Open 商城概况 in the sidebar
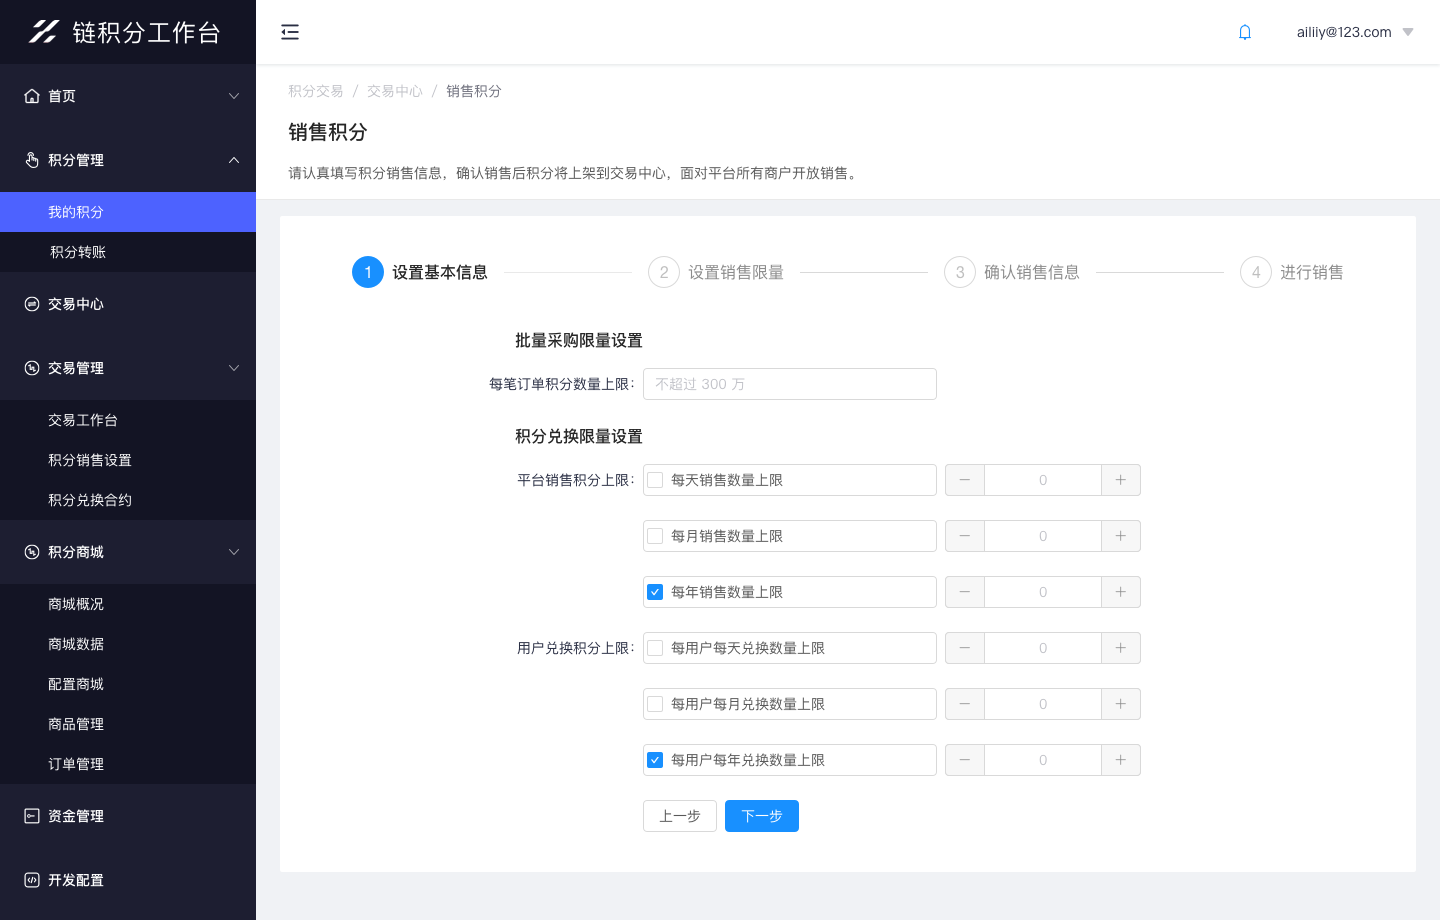Viewport: 1440px width, 920px height. click(128, 604)
